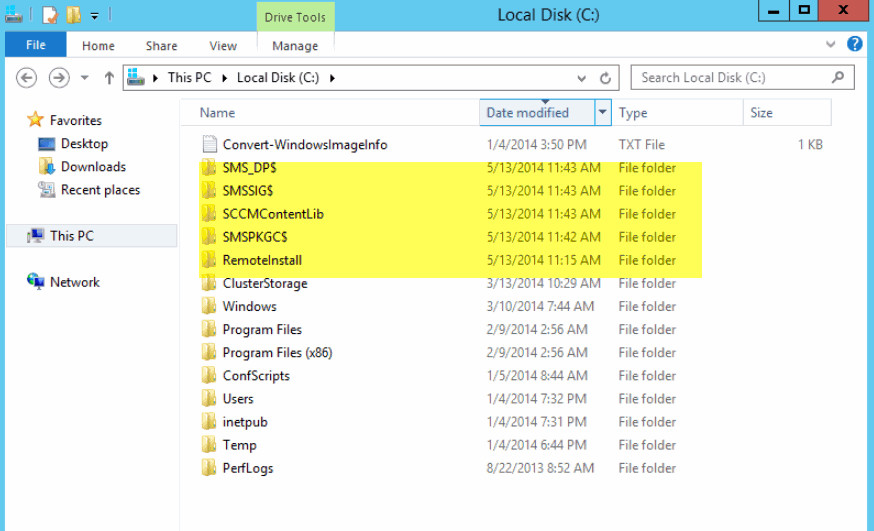Image resolution: width=874 pixels, height=531 pixels.
Task: Click This PC in the address bar
Action: point(190,77)
